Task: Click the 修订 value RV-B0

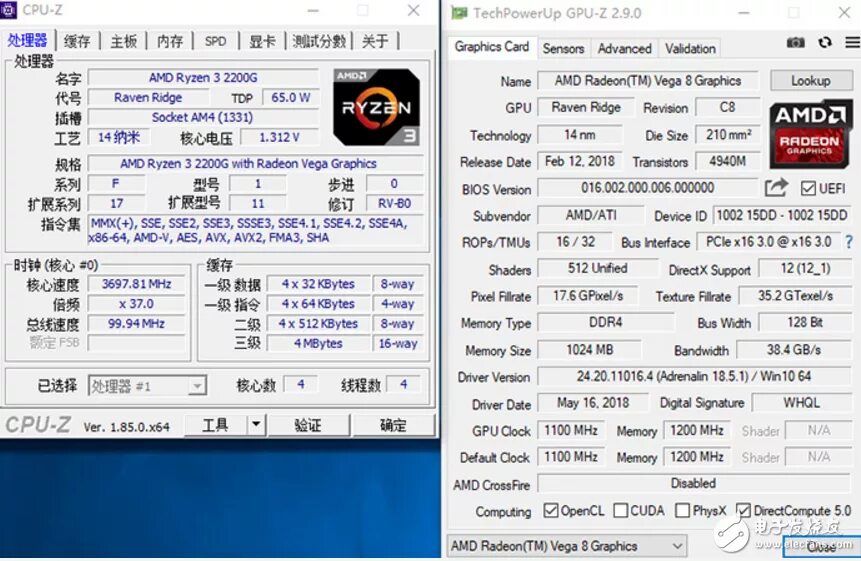Action: [x=394, y=203]
